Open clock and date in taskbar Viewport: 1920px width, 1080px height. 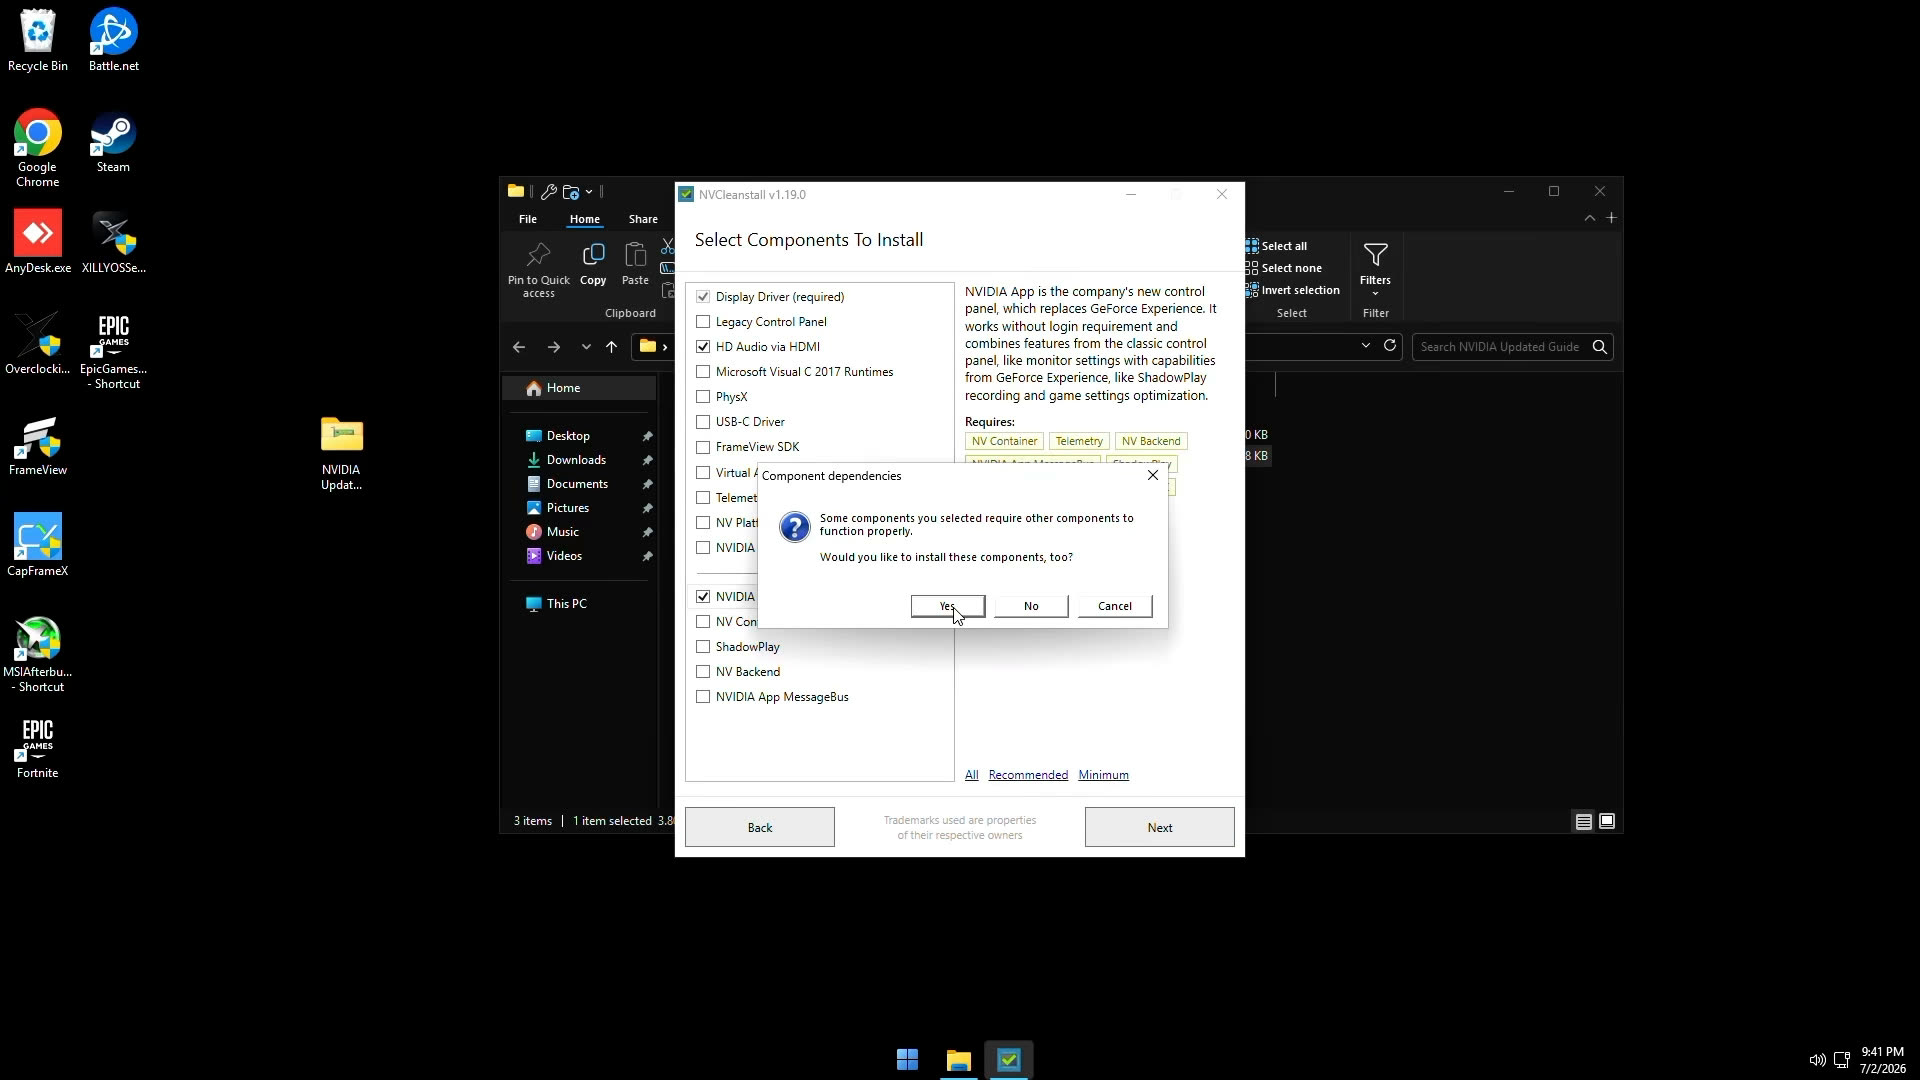click(1882, 1060)
